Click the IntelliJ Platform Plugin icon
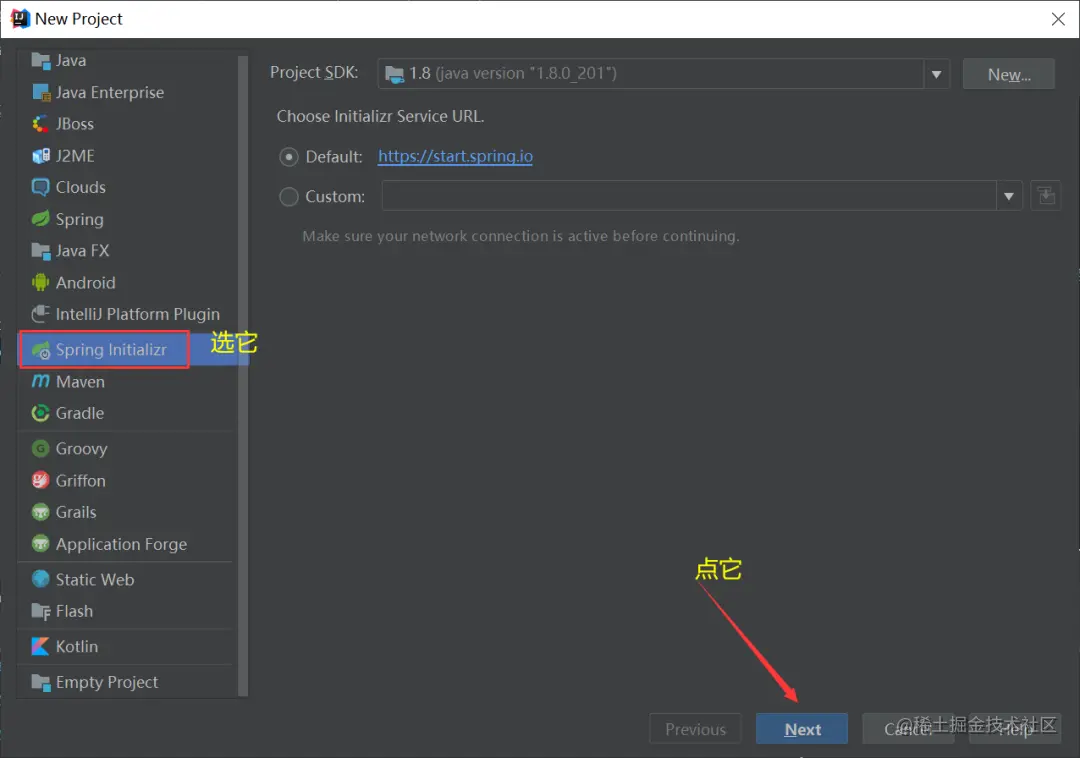Screen dimensions: 1080x758 (x=41, y=314)
